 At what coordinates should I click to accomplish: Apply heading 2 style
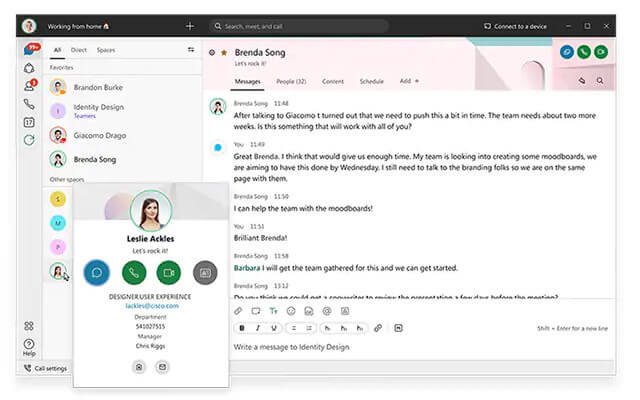344,328
